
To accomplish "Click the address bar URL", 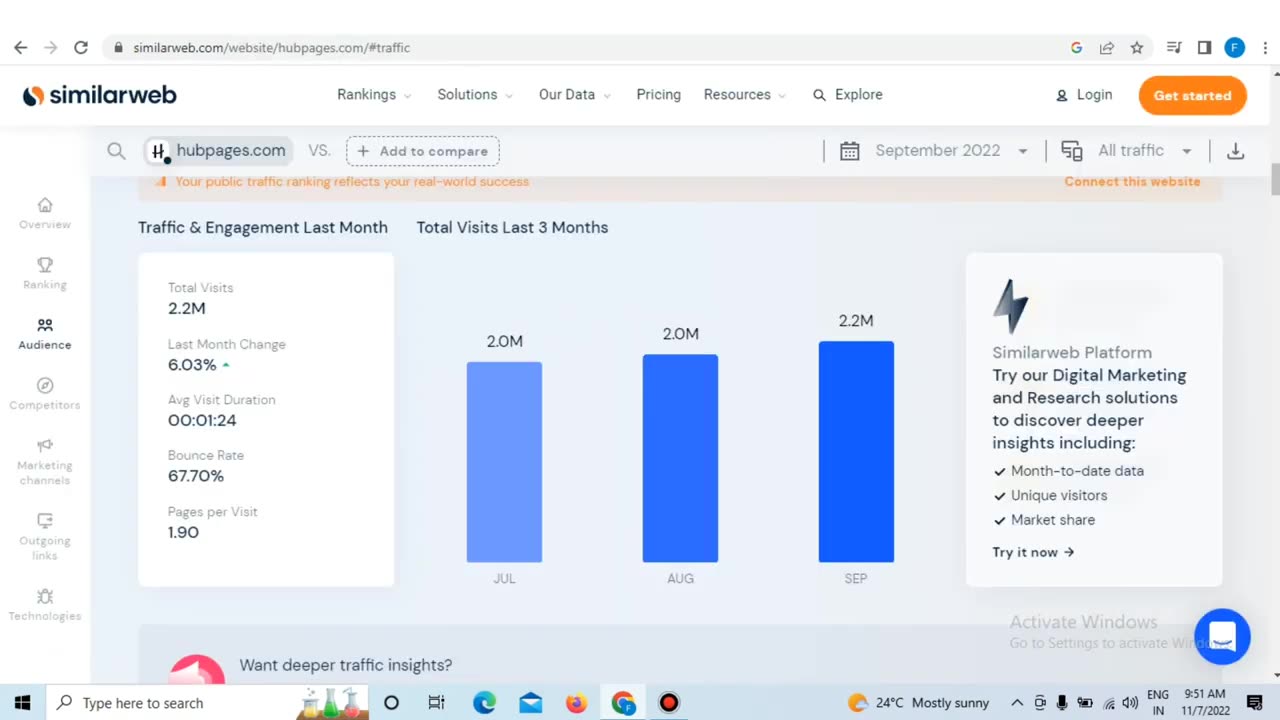I will (x=271, y=47).
